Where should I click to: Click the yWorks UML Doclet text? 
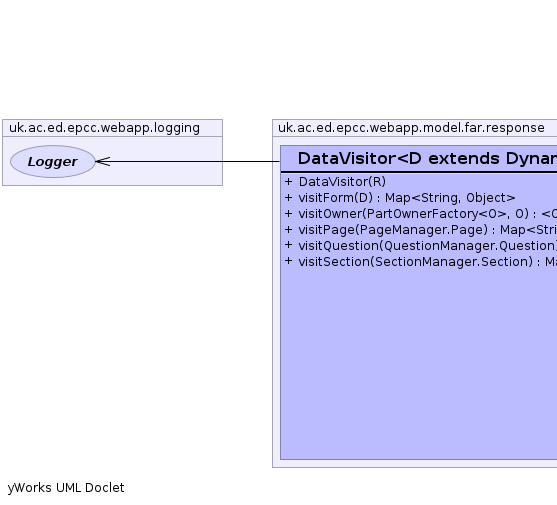coord(66,488)
